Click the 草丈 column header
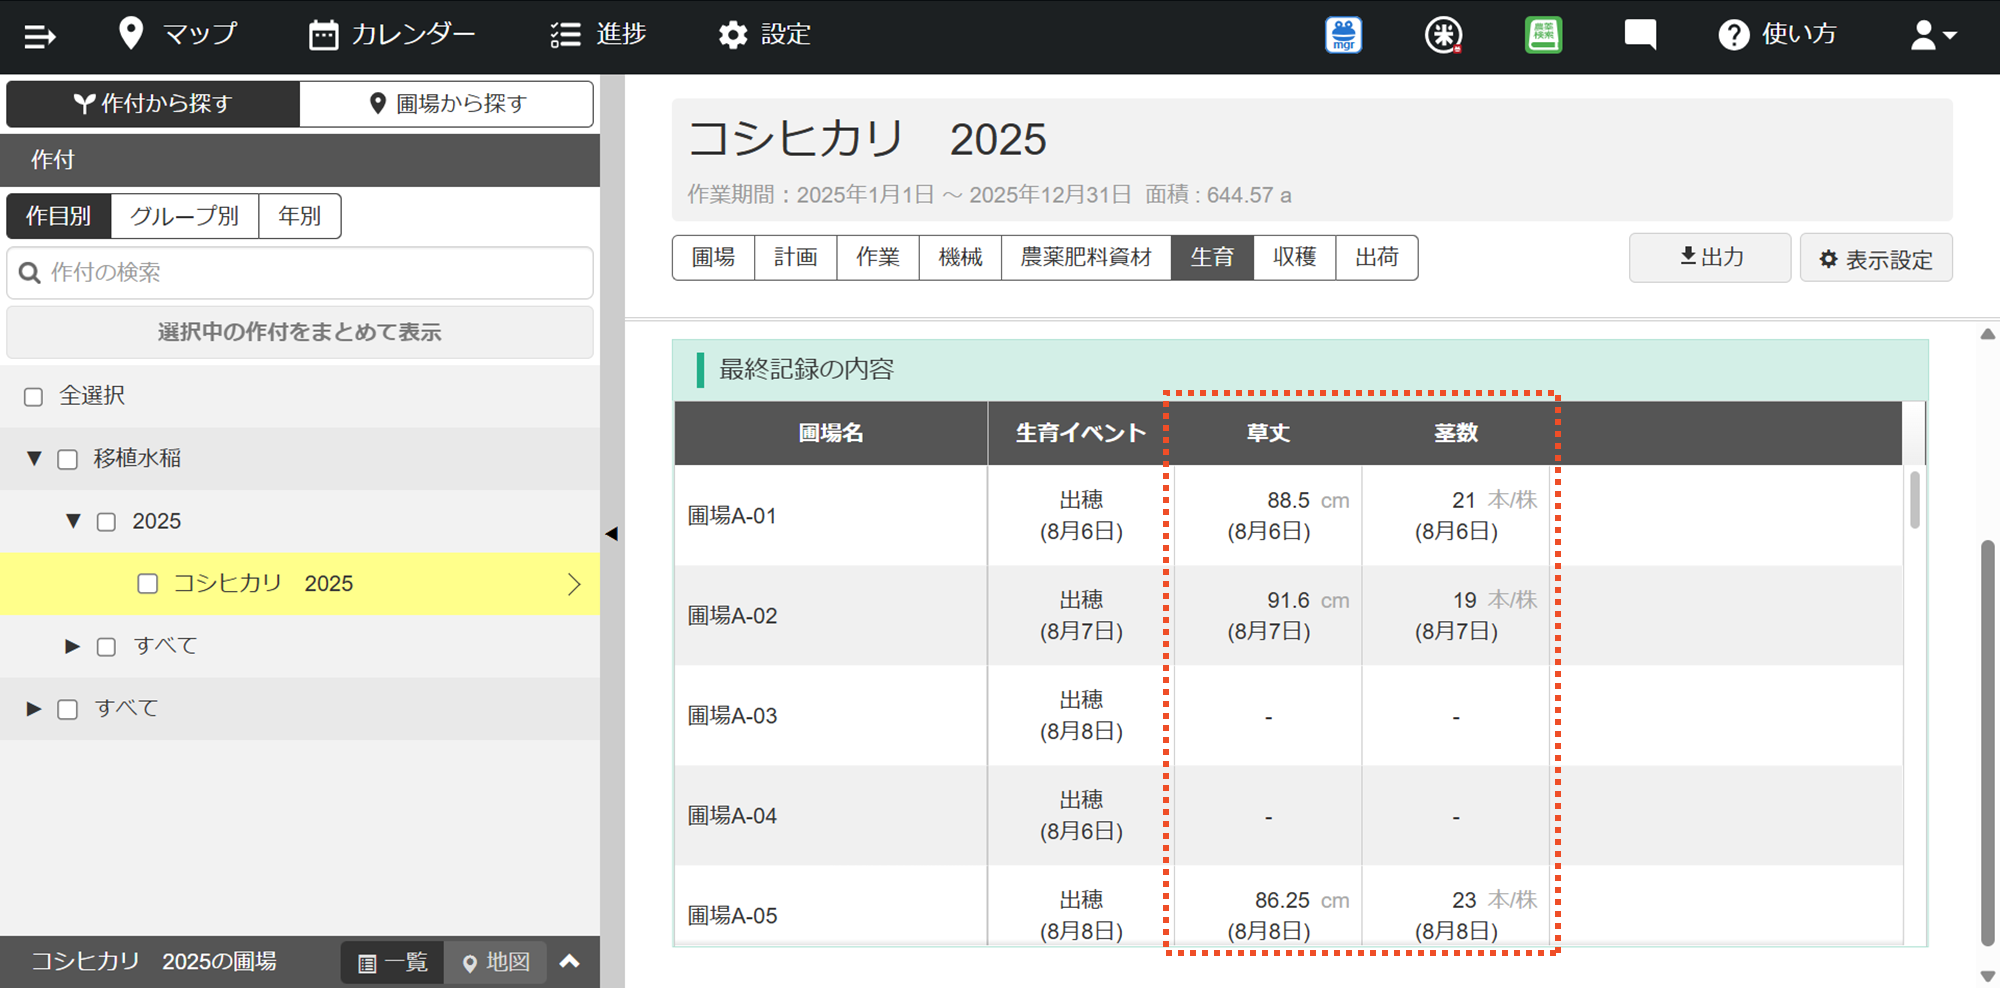Image resolution: width=2000 pixels, height=988 pixels. click(1268, 433)
